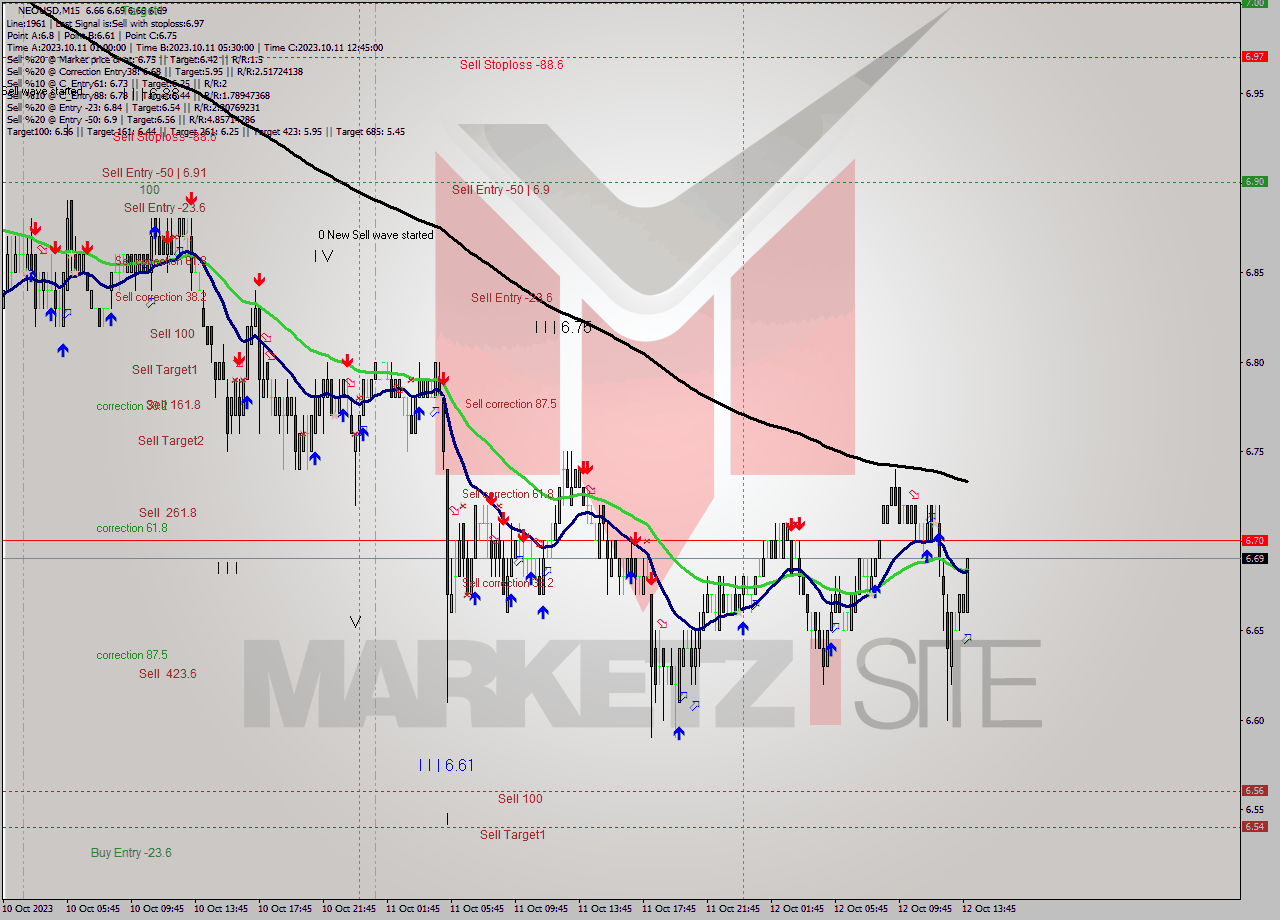Click the '12 Oct 01:45' time axis label
Screen dimensions: 1280x920
tap(796, 909)
